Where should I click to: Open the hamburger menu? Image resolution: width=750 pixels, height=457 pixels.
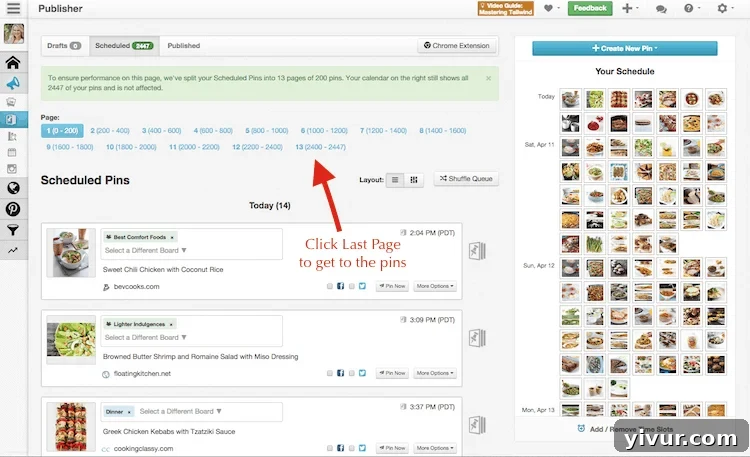pos(13,8)
